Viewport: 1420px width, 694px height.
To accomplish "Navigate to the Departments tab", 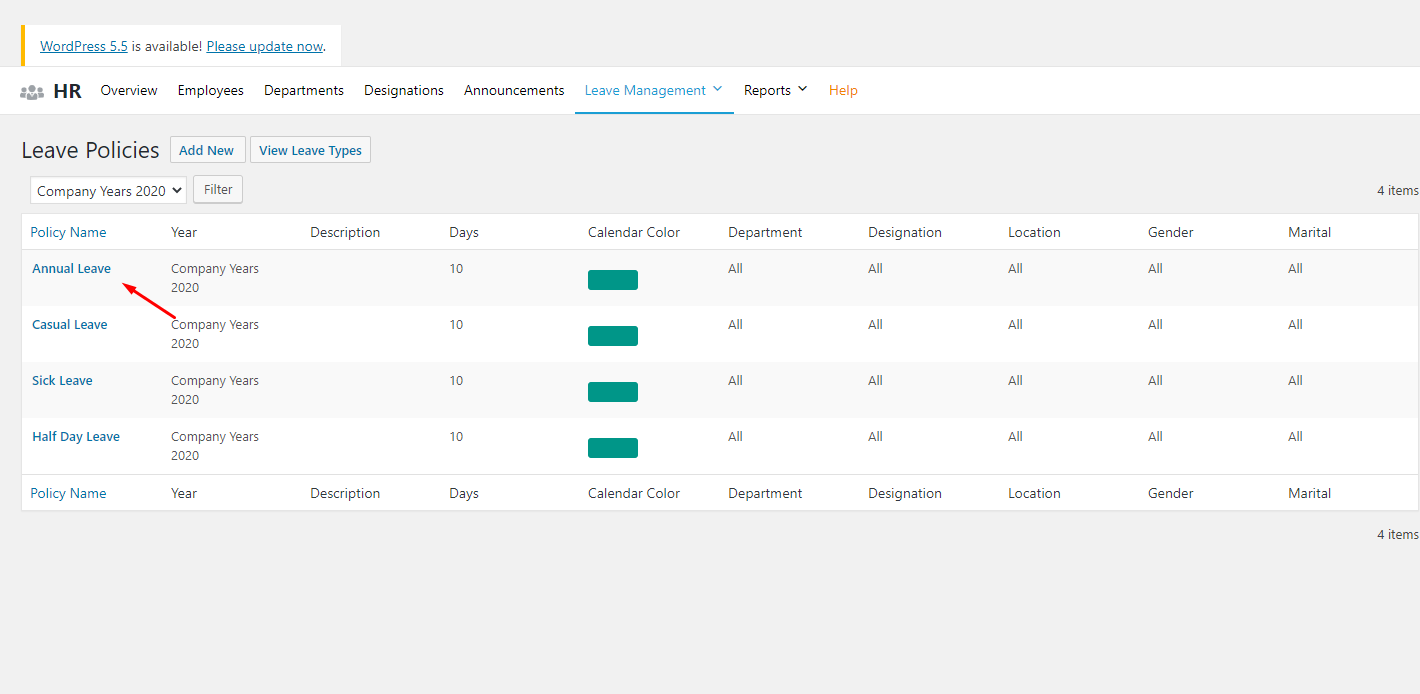I will pos(303,90).
